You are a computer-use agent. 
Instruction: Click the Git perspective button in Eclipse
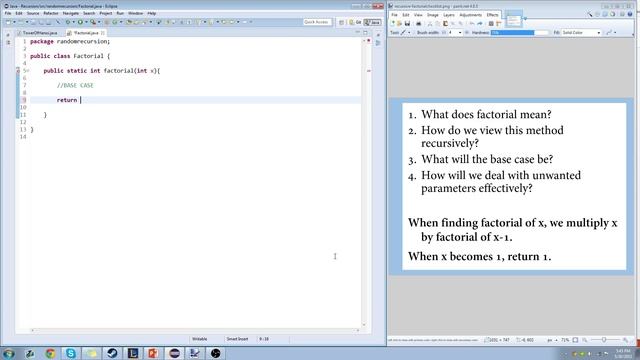tap(355, 22)
